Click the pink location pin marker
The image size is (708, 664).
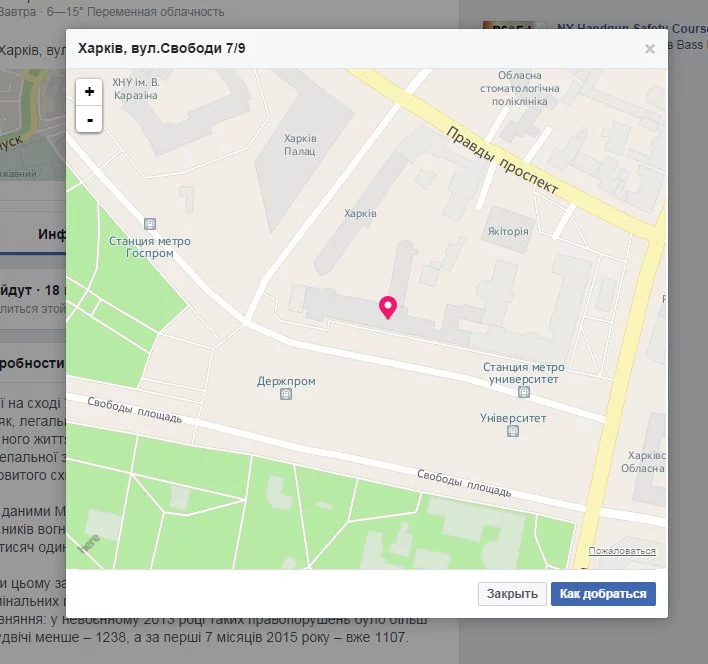tap(388, 307)
